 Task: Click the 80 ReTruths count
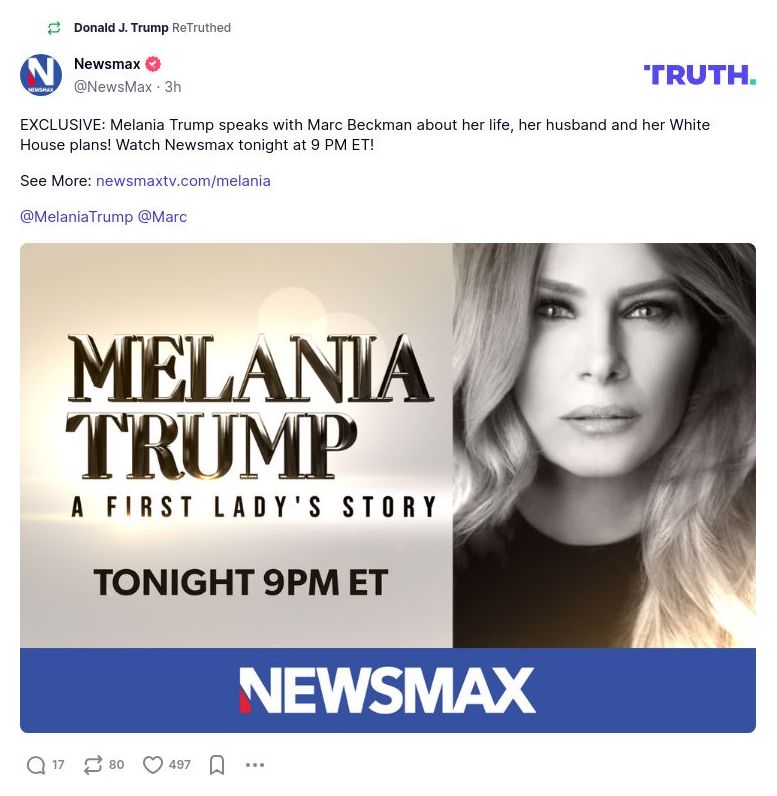116,765
